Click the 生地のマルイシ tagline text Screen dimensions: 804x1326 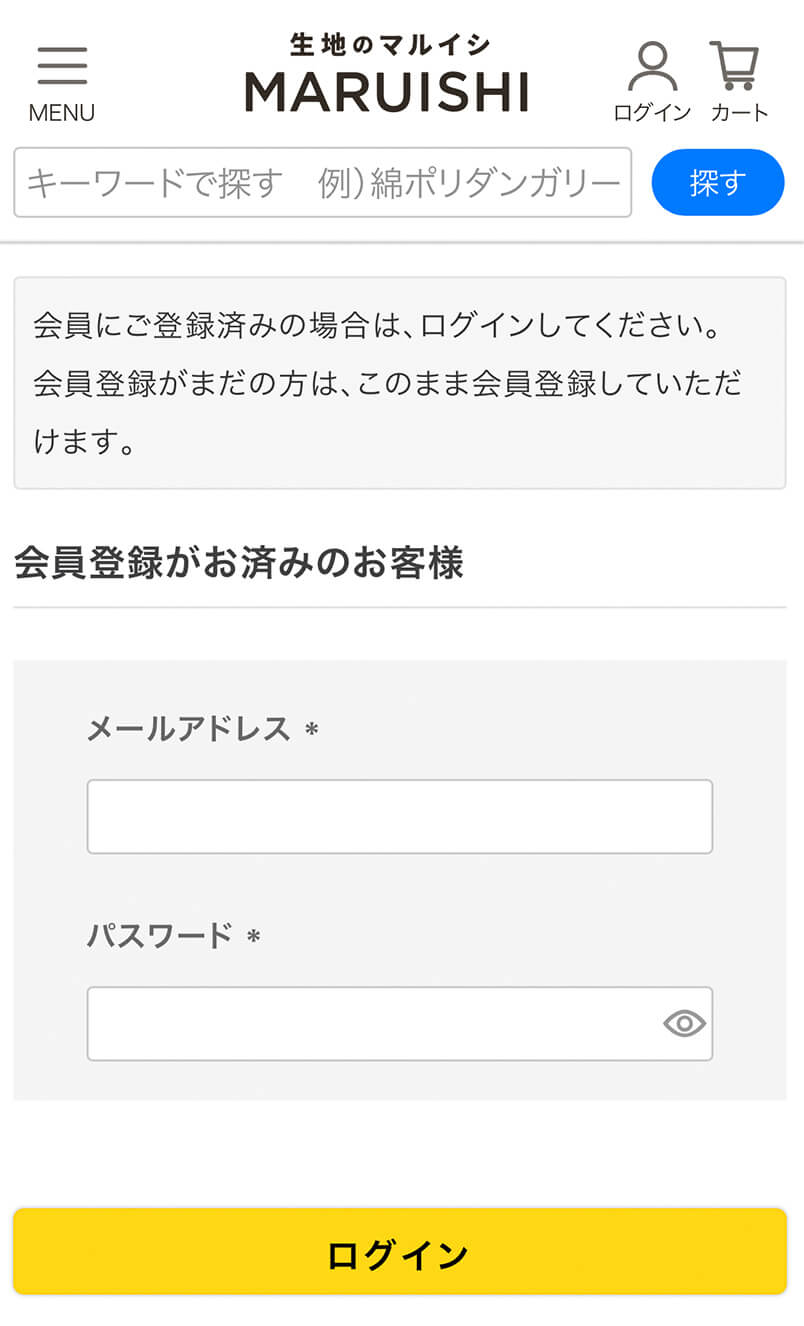[x=389, y=45]
